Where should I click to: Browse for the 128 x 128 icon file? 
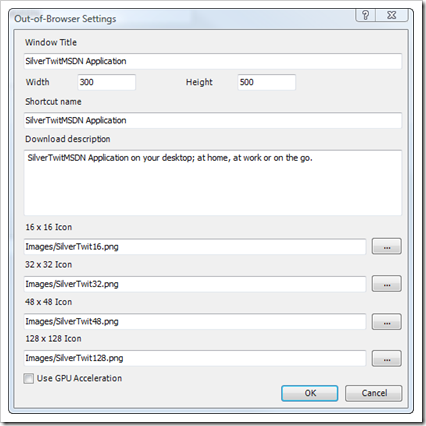click(387, 359)
